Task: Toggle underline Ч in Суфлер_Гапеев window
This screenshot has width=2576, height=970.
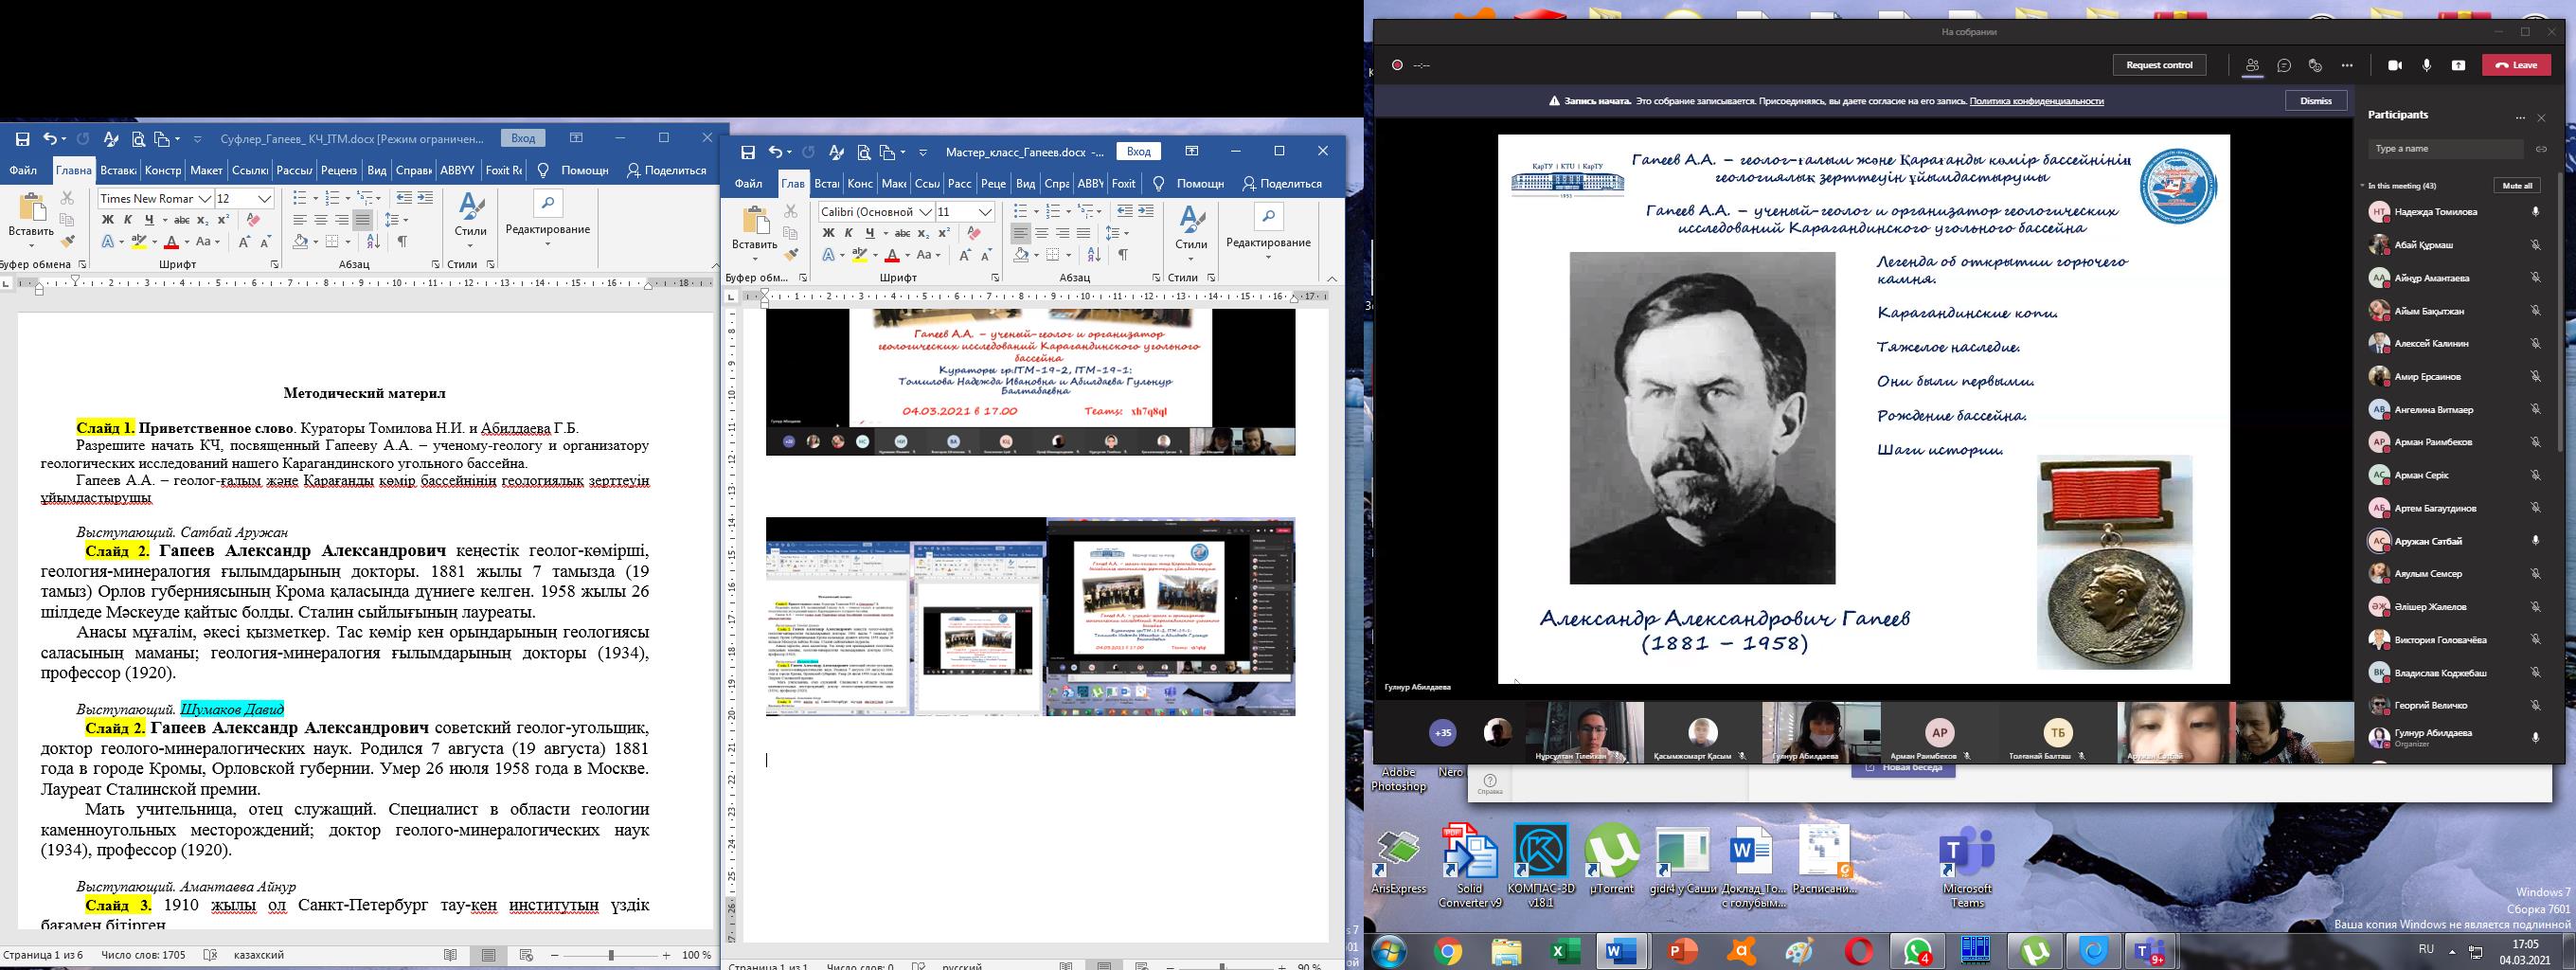Action: tap(149, 220)
